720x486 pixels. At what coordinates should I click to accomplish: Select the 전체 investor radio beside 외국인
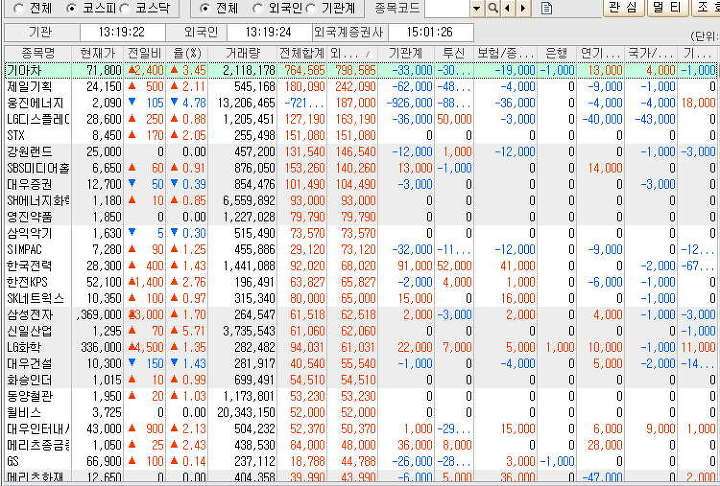205,8
